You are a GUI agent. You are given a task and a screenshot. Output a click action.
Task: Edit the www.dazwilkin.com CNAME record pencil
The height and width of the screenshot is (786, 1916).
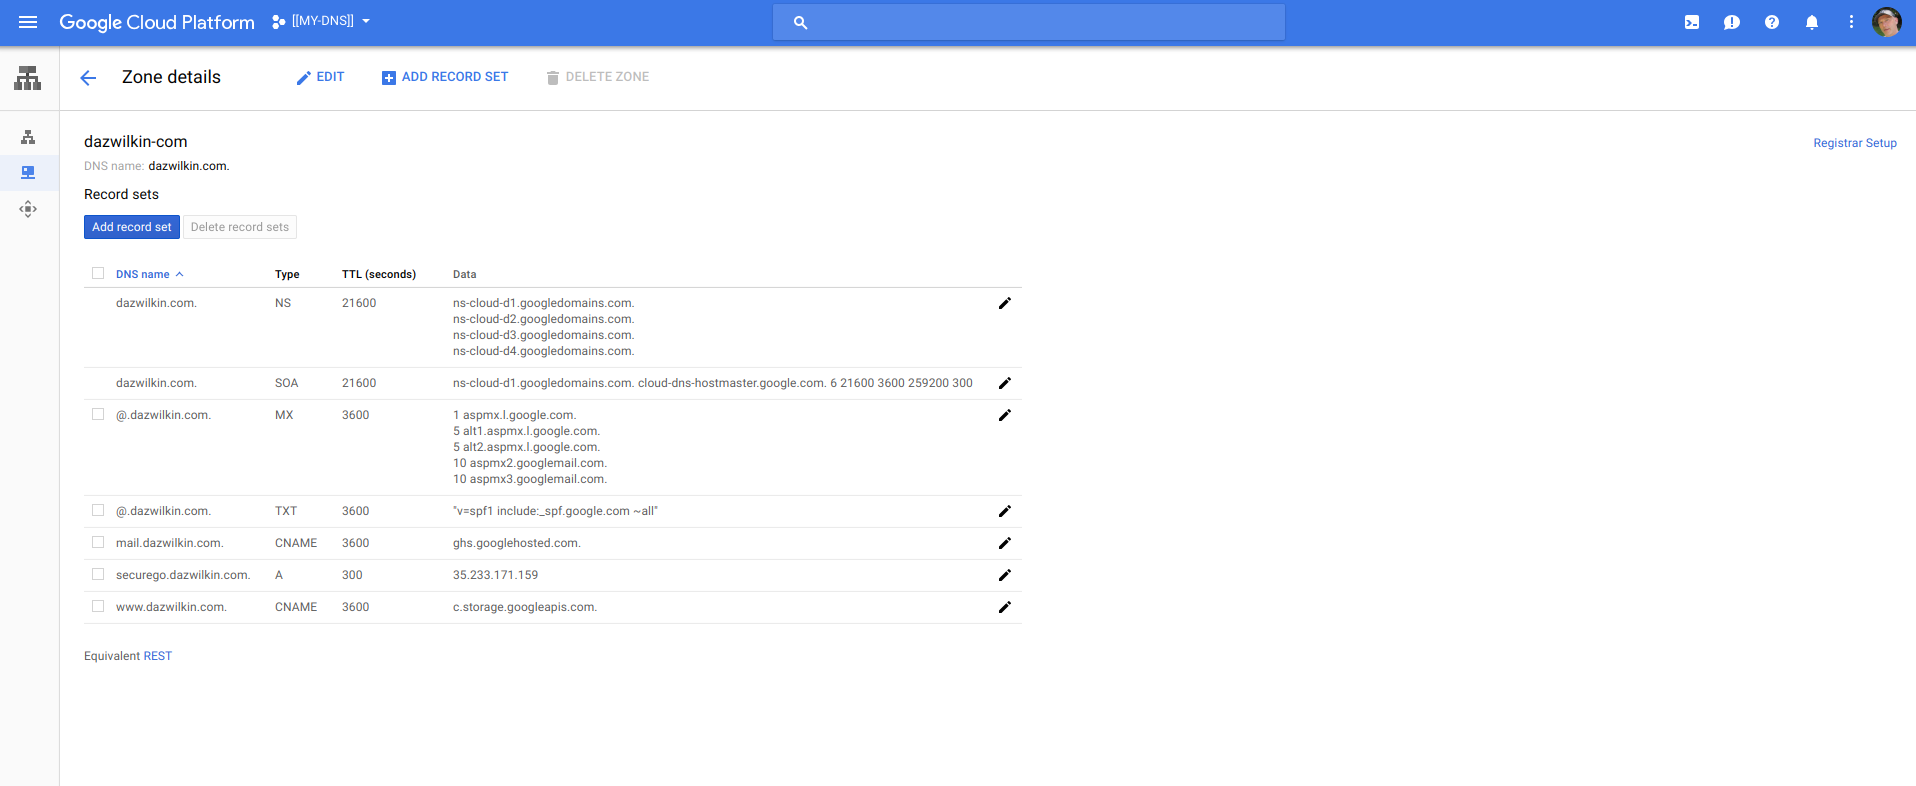(1005, 607)
